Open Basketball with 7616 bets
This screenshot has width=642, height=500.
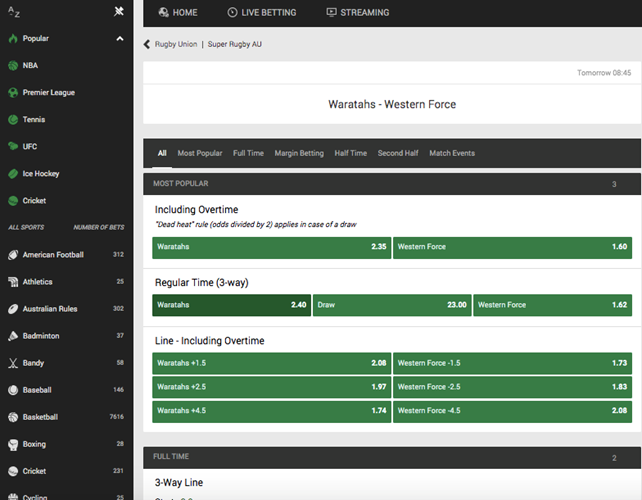[66, 417]
